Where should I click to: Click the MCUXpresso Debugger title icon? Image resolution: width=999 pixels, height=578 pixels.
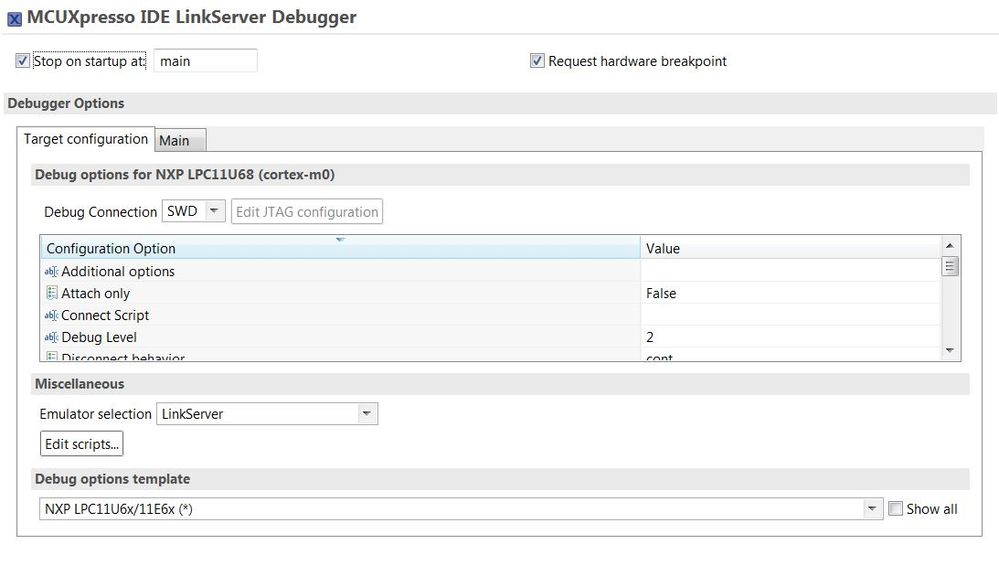12,16
